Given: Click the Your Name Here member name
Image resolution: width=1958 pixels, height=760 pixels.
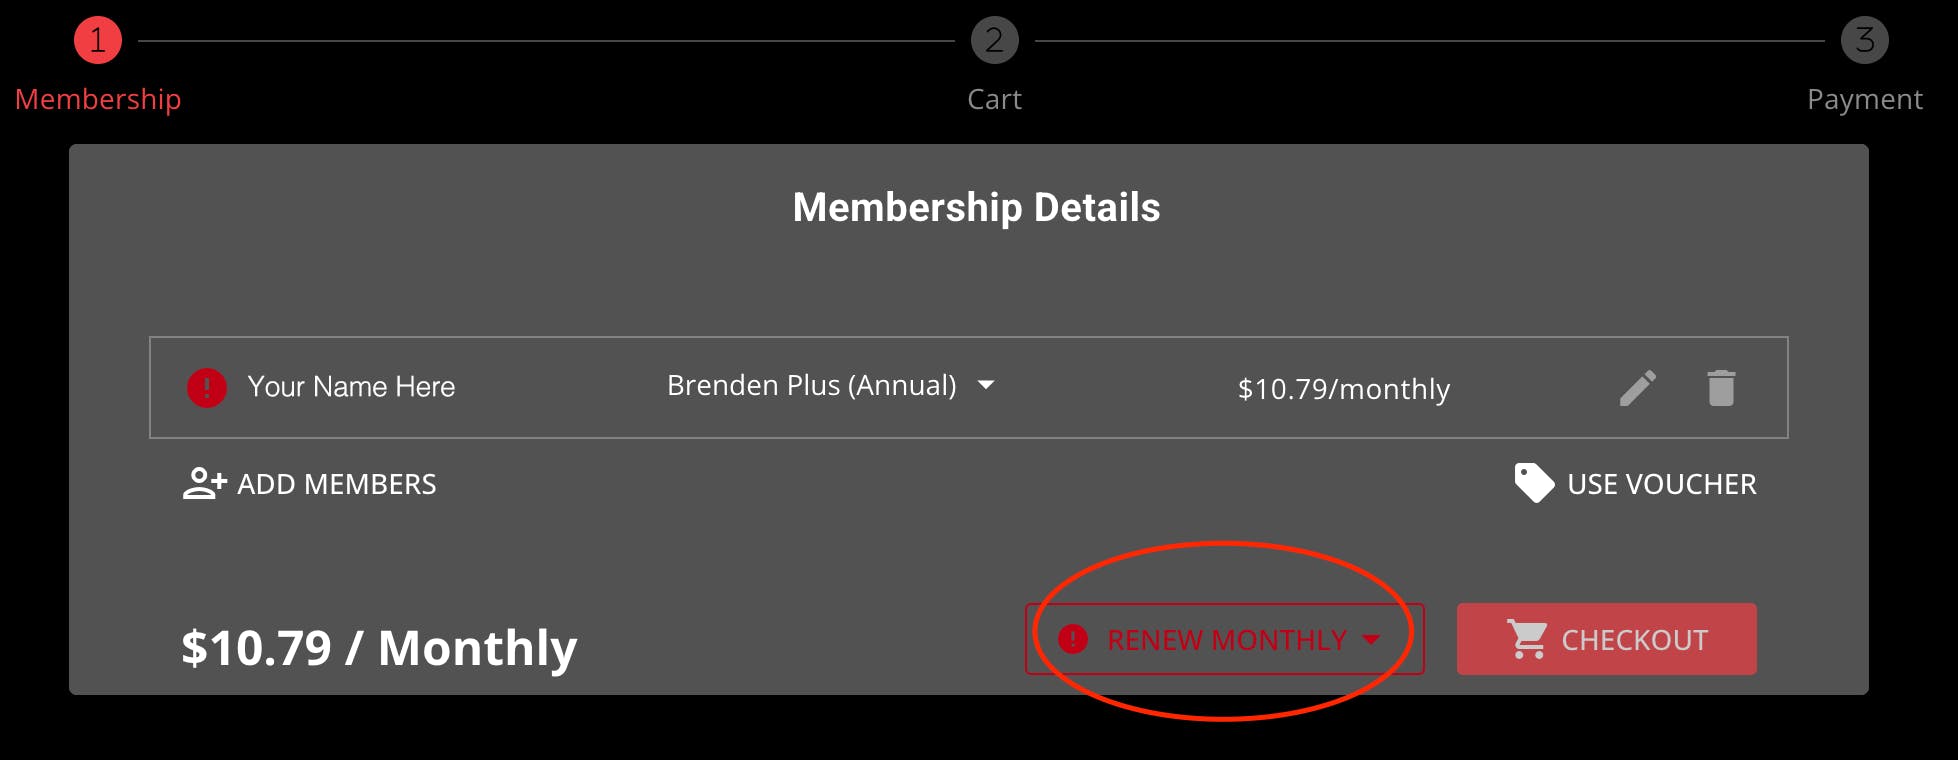Looking at the screenshot, I should click(351, 387).
